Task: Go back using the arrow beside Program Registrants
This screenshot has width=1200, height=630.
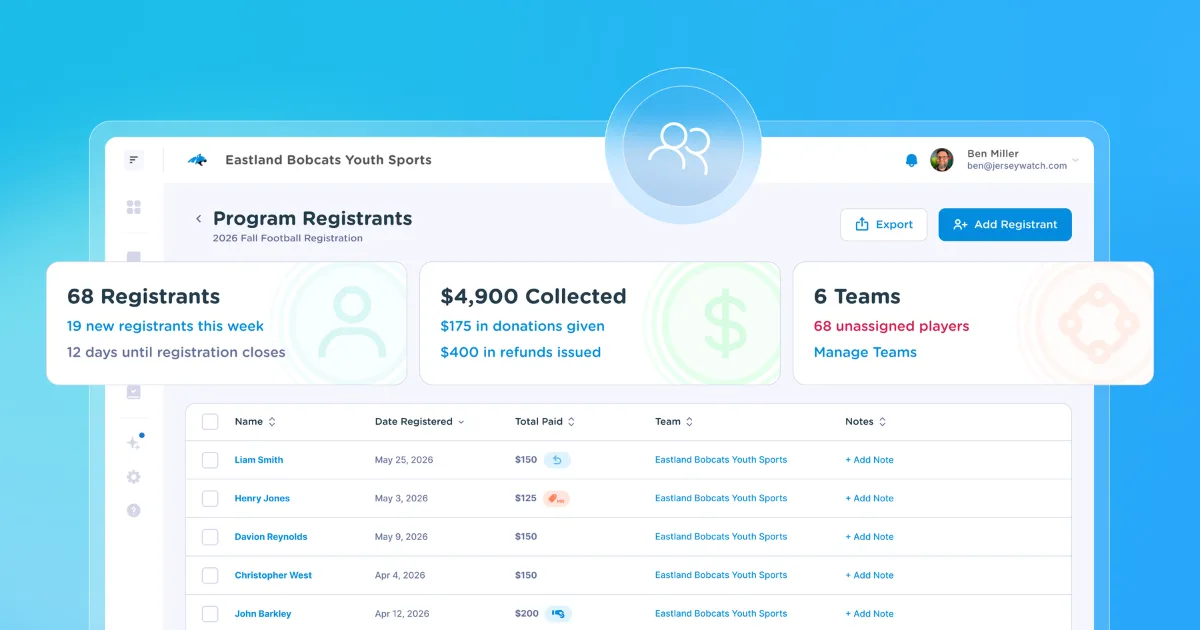Action: click(198, 219)
